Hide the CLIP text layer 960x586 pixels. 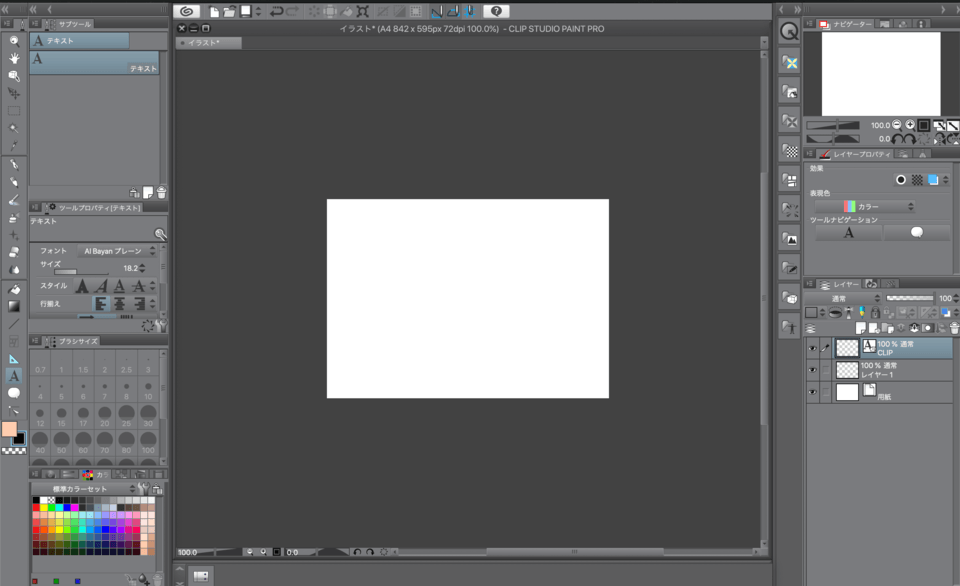pos(812,347)
